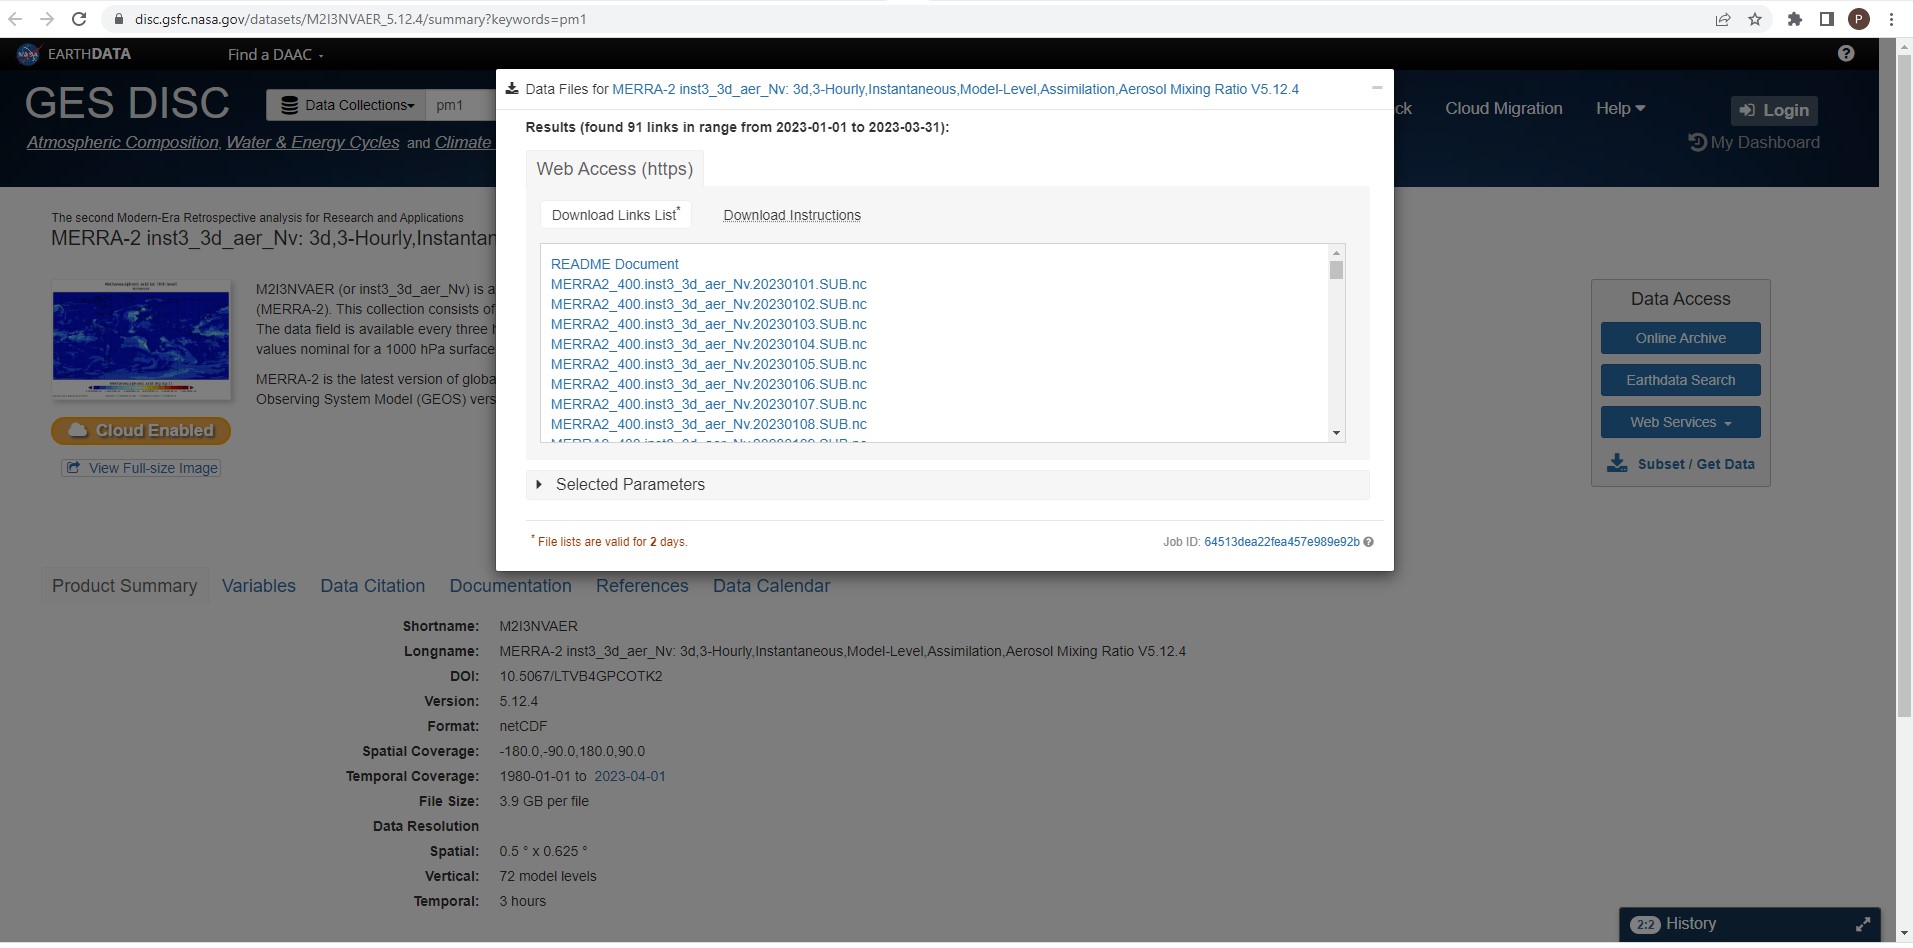Expand the History panel using its fullscreen icon

[x=1865, y=924]
